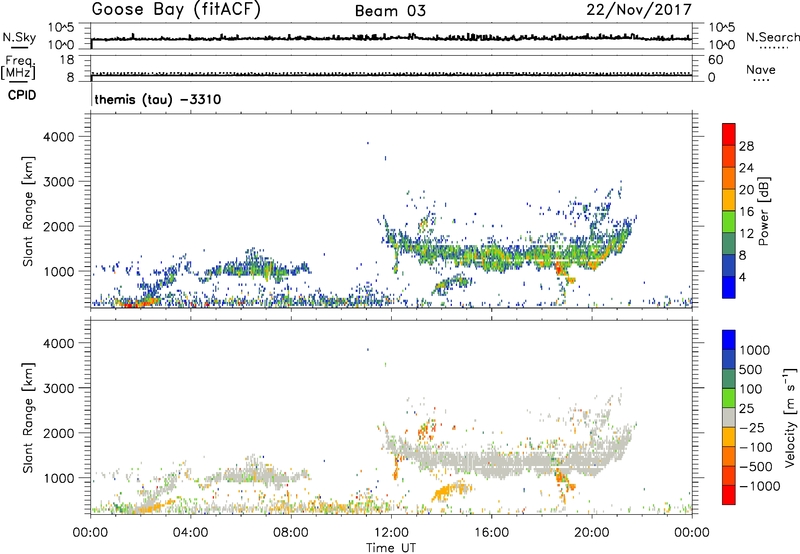The height and width of the screenshot is (554, 800).
Task: Click the "-100" label on velocity colorbar
Action: (756, 447)
